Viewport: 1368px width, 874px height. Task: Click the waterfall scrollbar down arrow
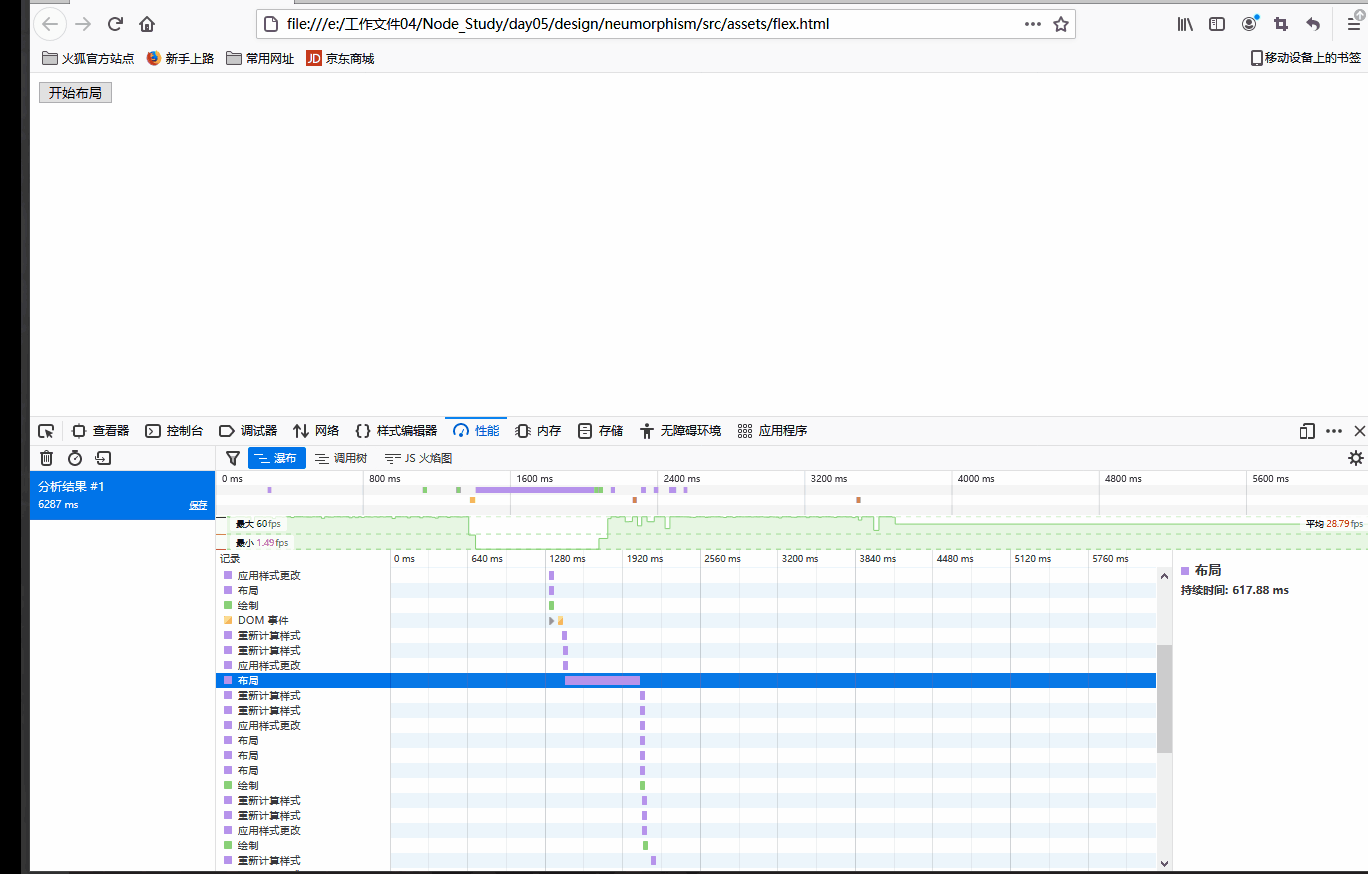(1164, 862)
